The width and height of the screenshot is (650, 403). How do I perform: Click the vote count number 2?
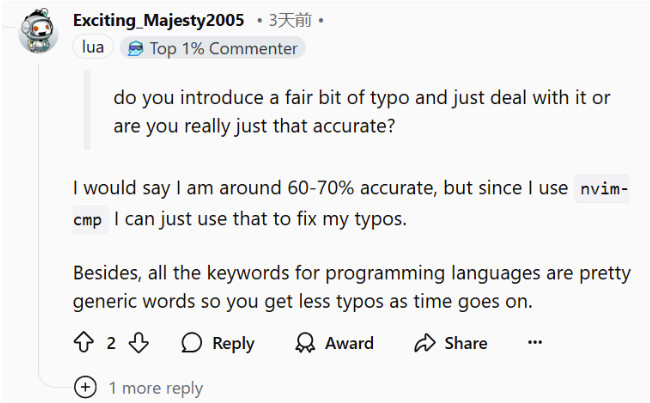(x=111, y=343)
